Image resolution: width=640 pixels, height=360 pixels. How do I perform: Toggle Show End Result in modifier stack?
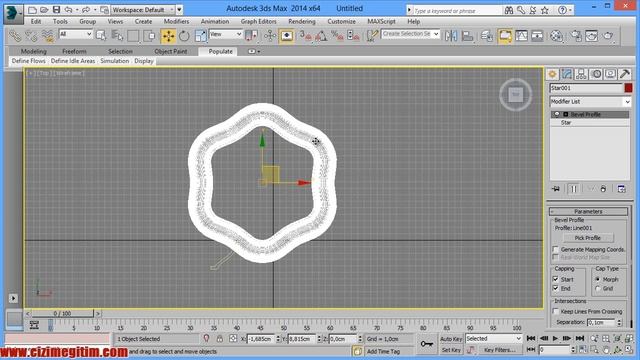(x=573, y=189)
